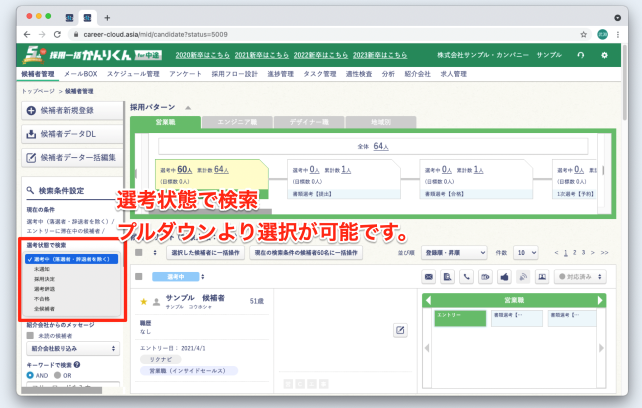This screenshot has height=408, width=642.
Task: Open the 採用フロー設計 menu
Action: (235, 74)
